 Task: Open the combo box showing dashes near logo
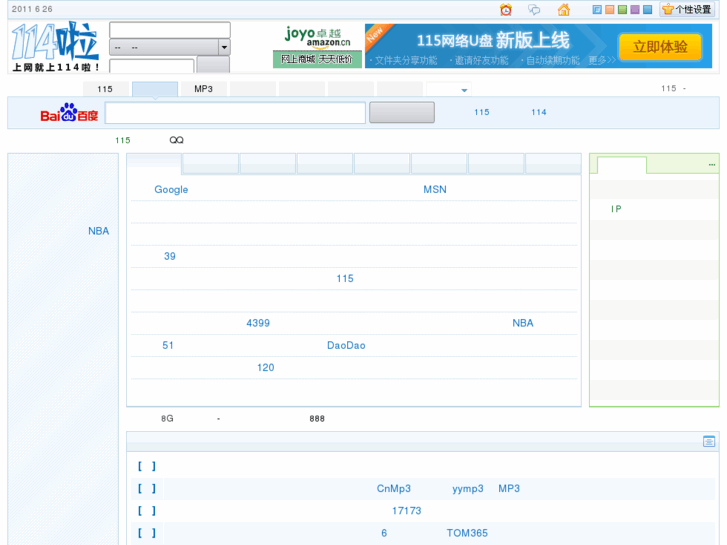pyautogui.click(x=170, y=47)
